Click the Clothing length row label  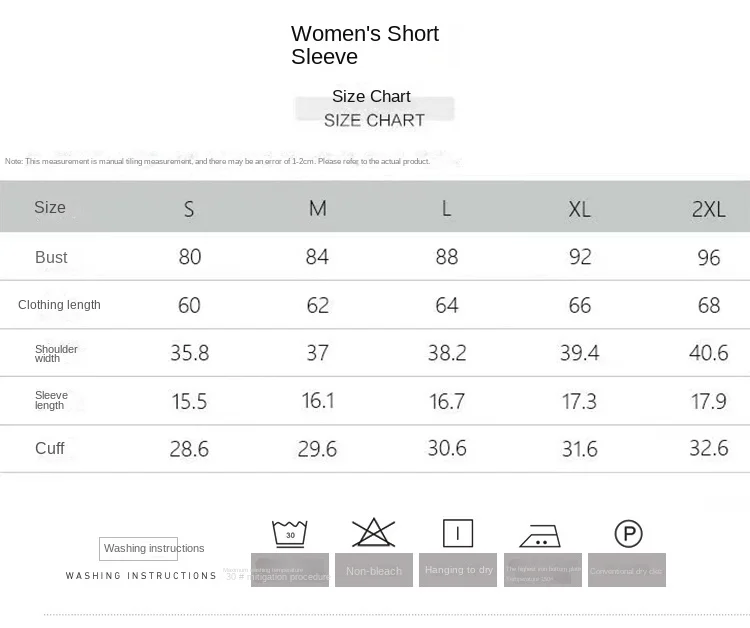59,304
